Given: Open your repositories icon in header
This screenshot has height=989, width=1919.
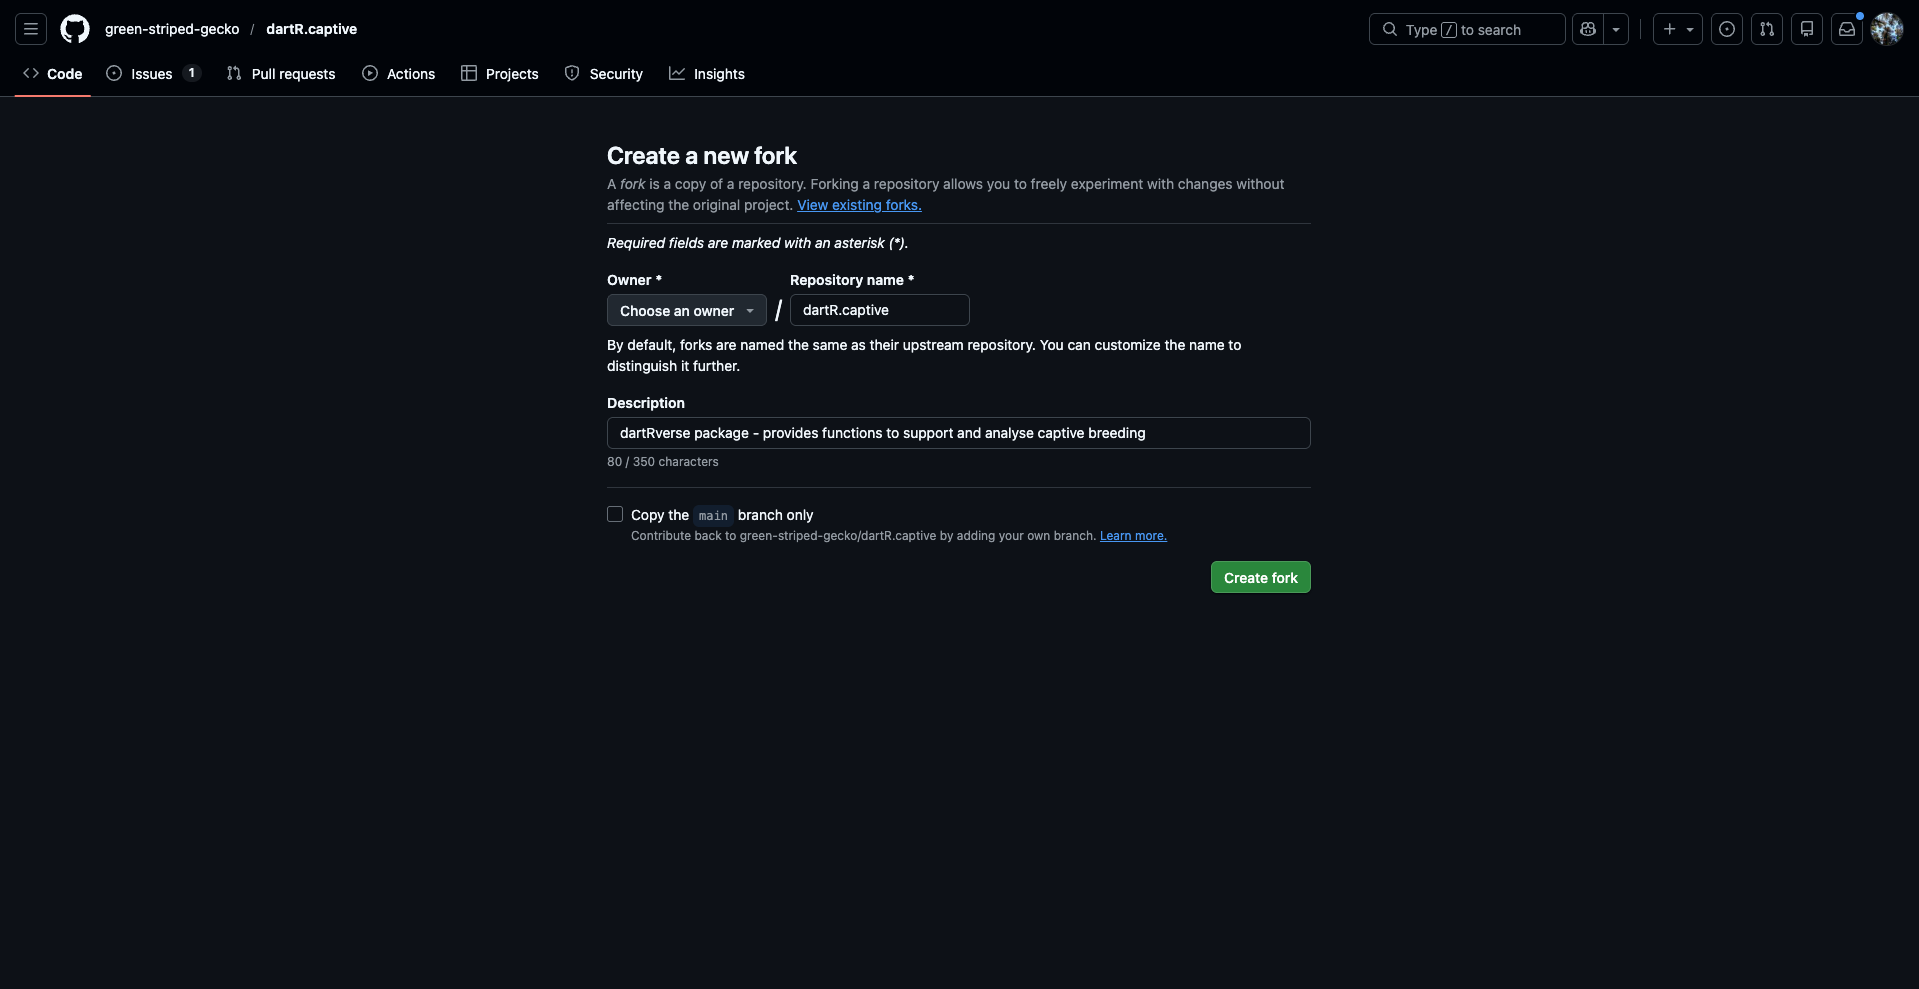Looking at the screenshot, I should tap(1807, 29).
